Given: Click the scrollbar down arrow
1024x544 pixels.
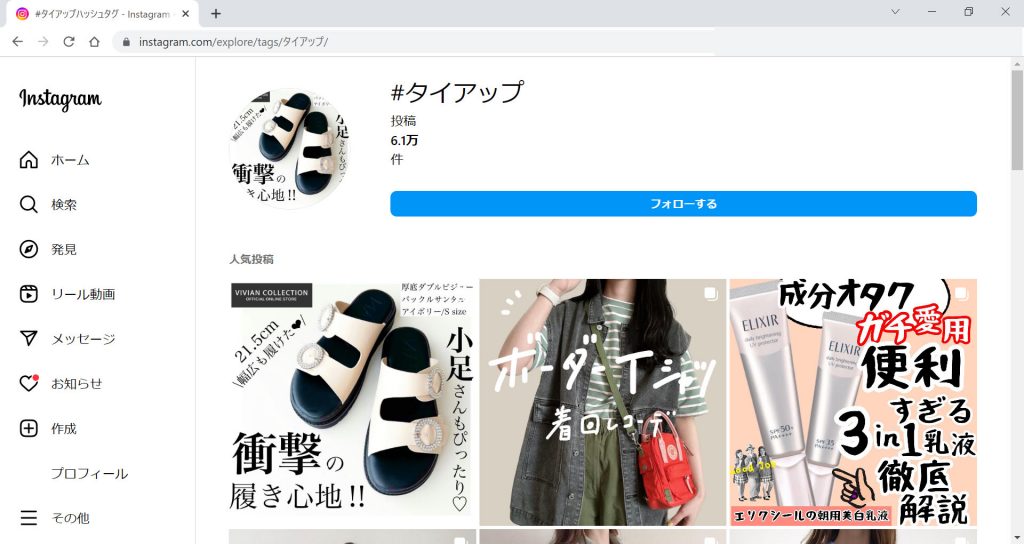Looking at the screenshot, I should tap(1017, 539).
